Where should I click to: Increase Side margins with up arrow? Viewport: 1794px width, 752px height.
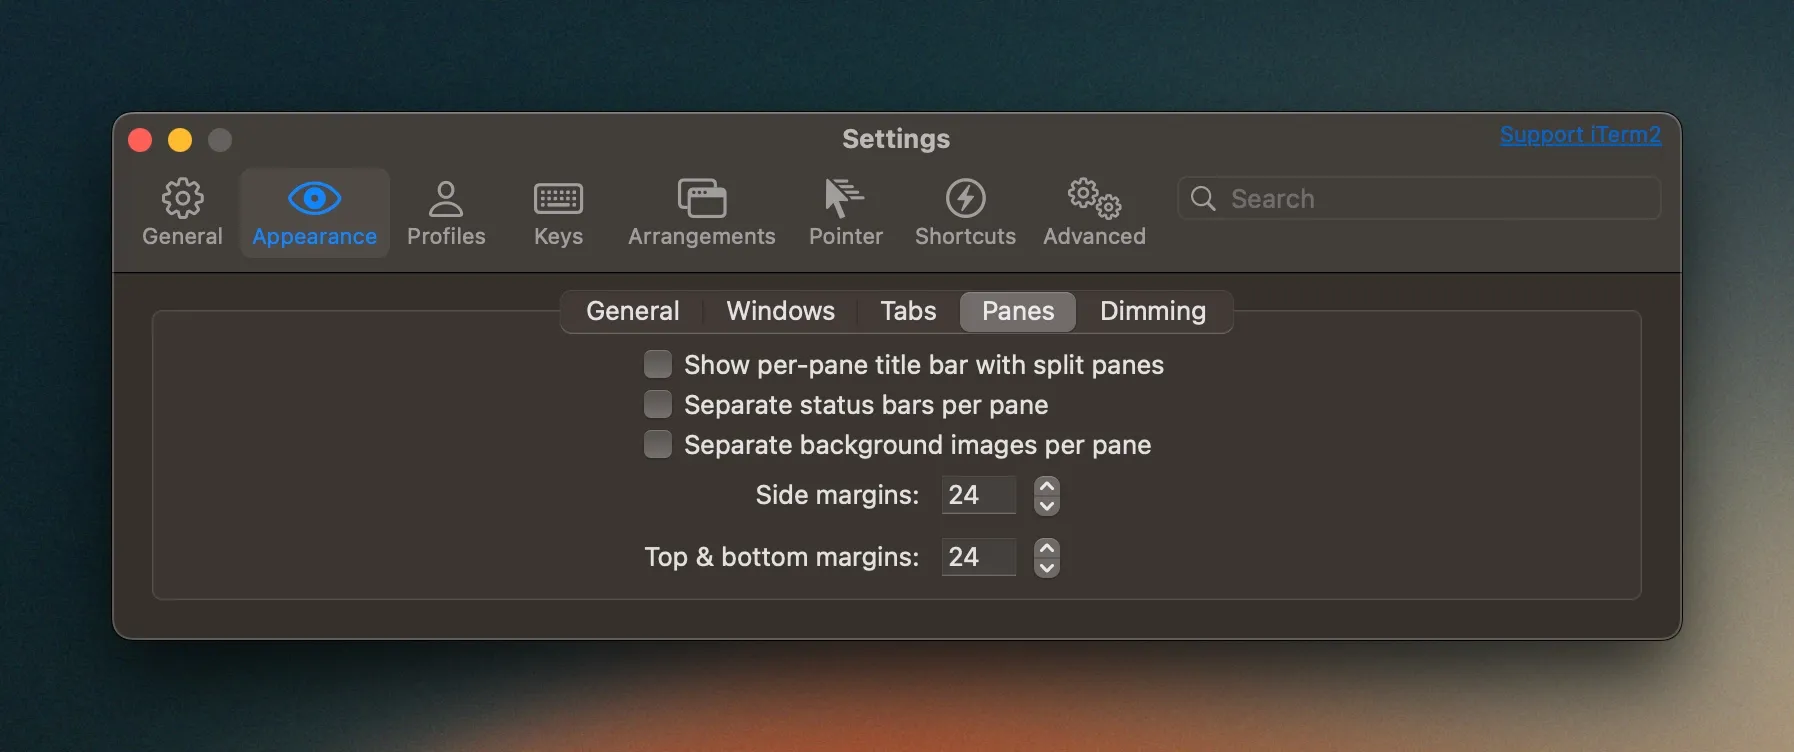[x=1047, y=486]
